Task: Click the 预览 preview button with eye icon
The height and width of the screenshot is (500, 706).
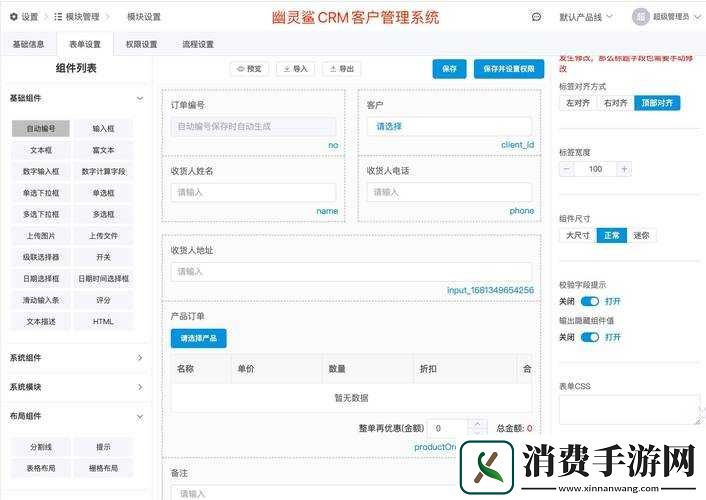Action: (x=250, y=69)
